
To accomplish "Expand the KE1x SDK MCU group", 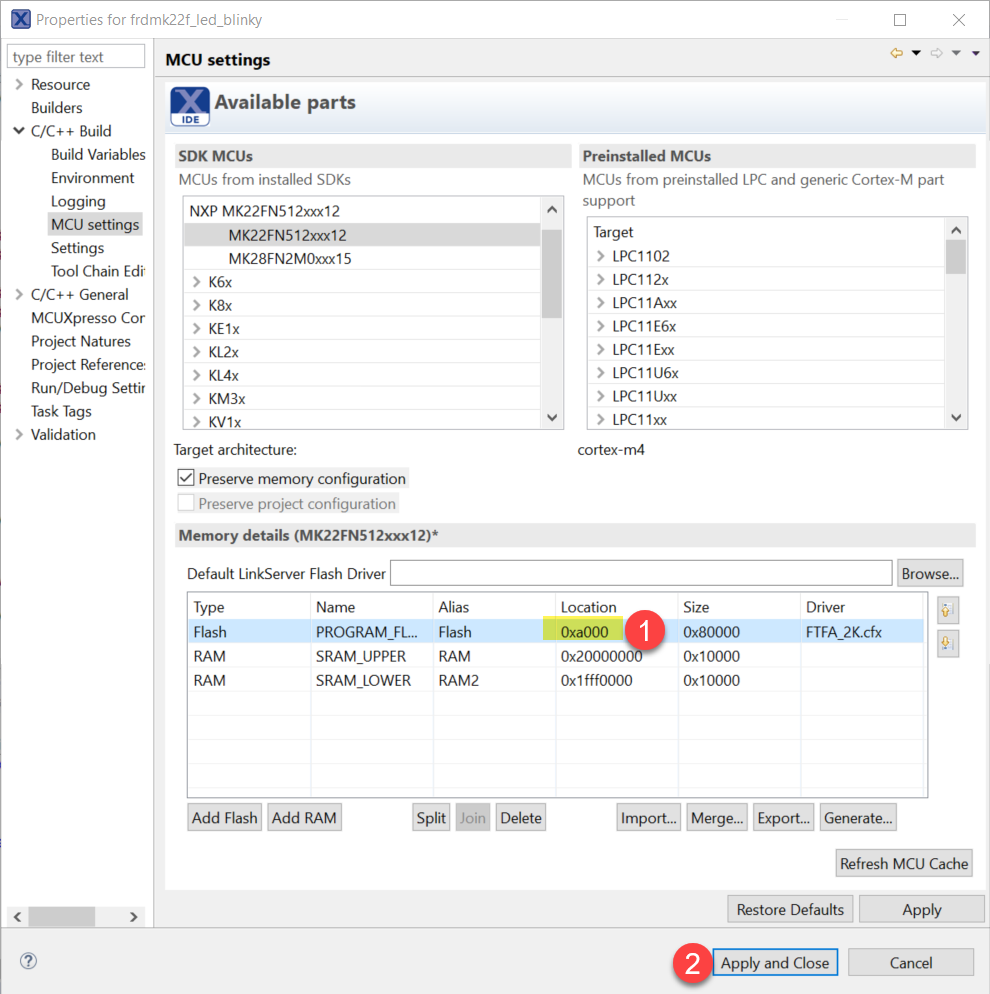I will click(196, 328).
